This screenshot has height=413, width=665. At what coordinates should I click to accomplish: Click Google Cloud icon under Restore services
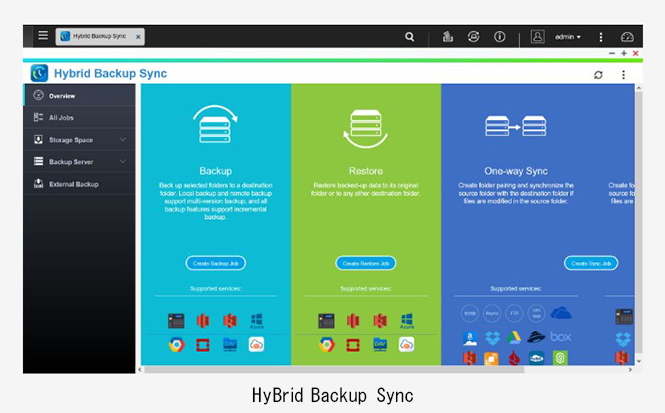click(327, 345)
